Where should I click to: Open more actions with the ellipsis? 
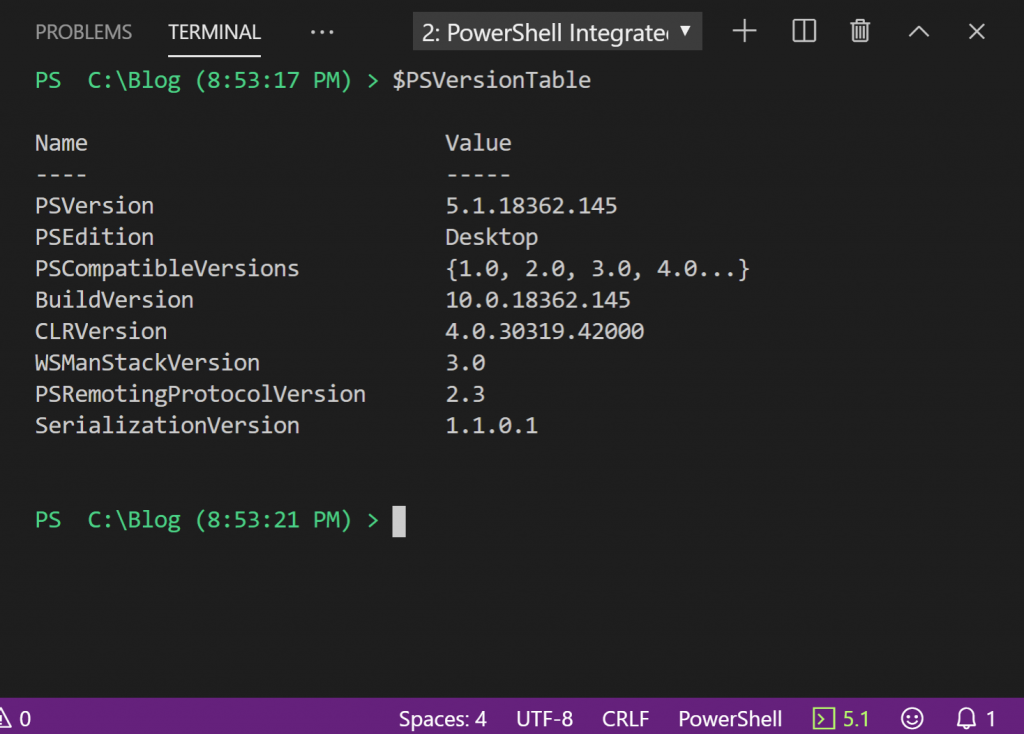pyautogui.click(x=322, y=31)
